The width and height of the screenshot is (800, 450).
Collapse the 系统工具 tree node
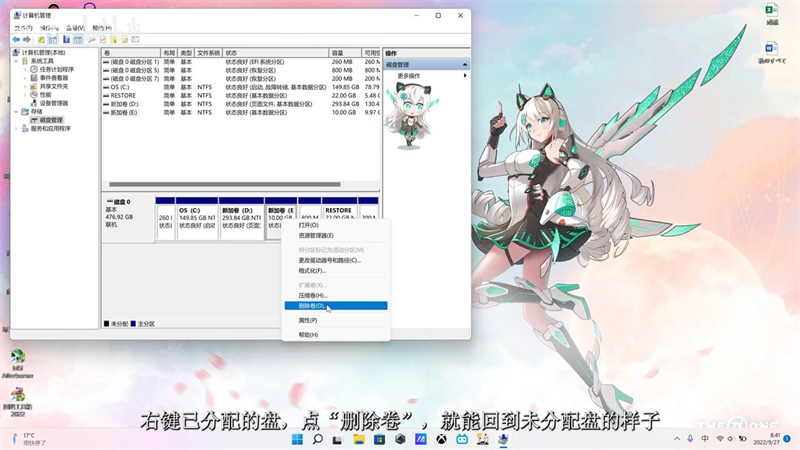16,61
